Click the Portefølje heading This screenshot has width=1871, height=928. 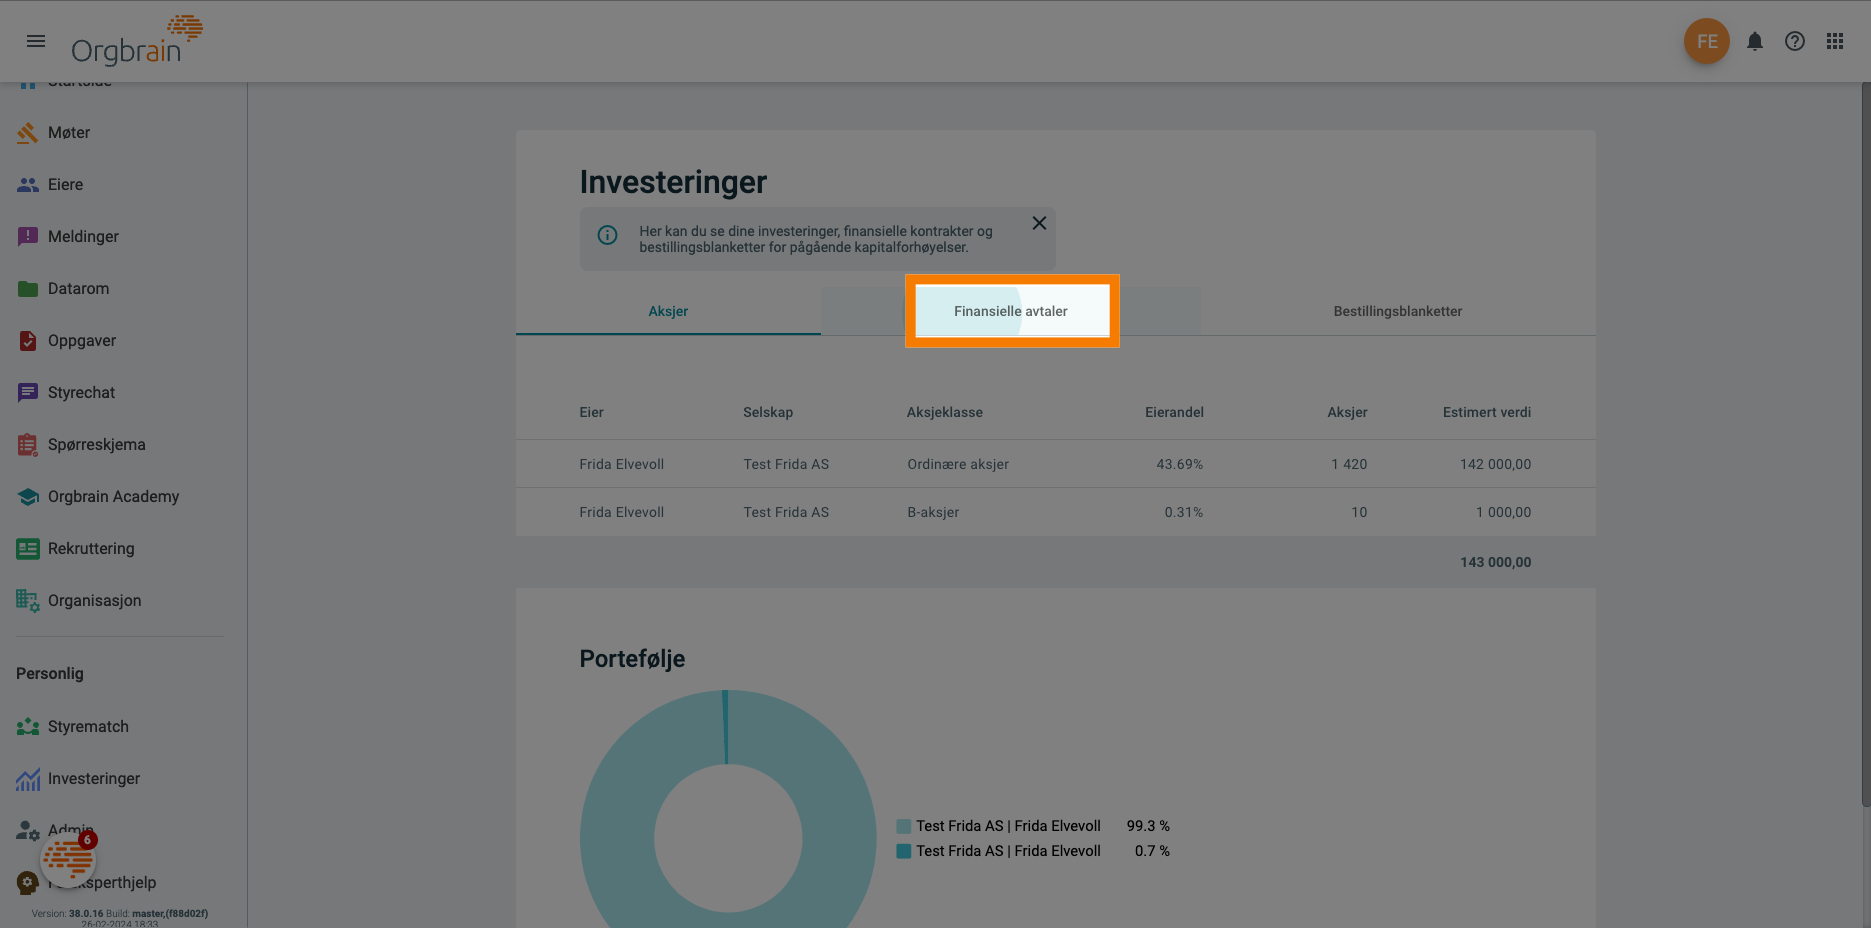pos(632,659)
